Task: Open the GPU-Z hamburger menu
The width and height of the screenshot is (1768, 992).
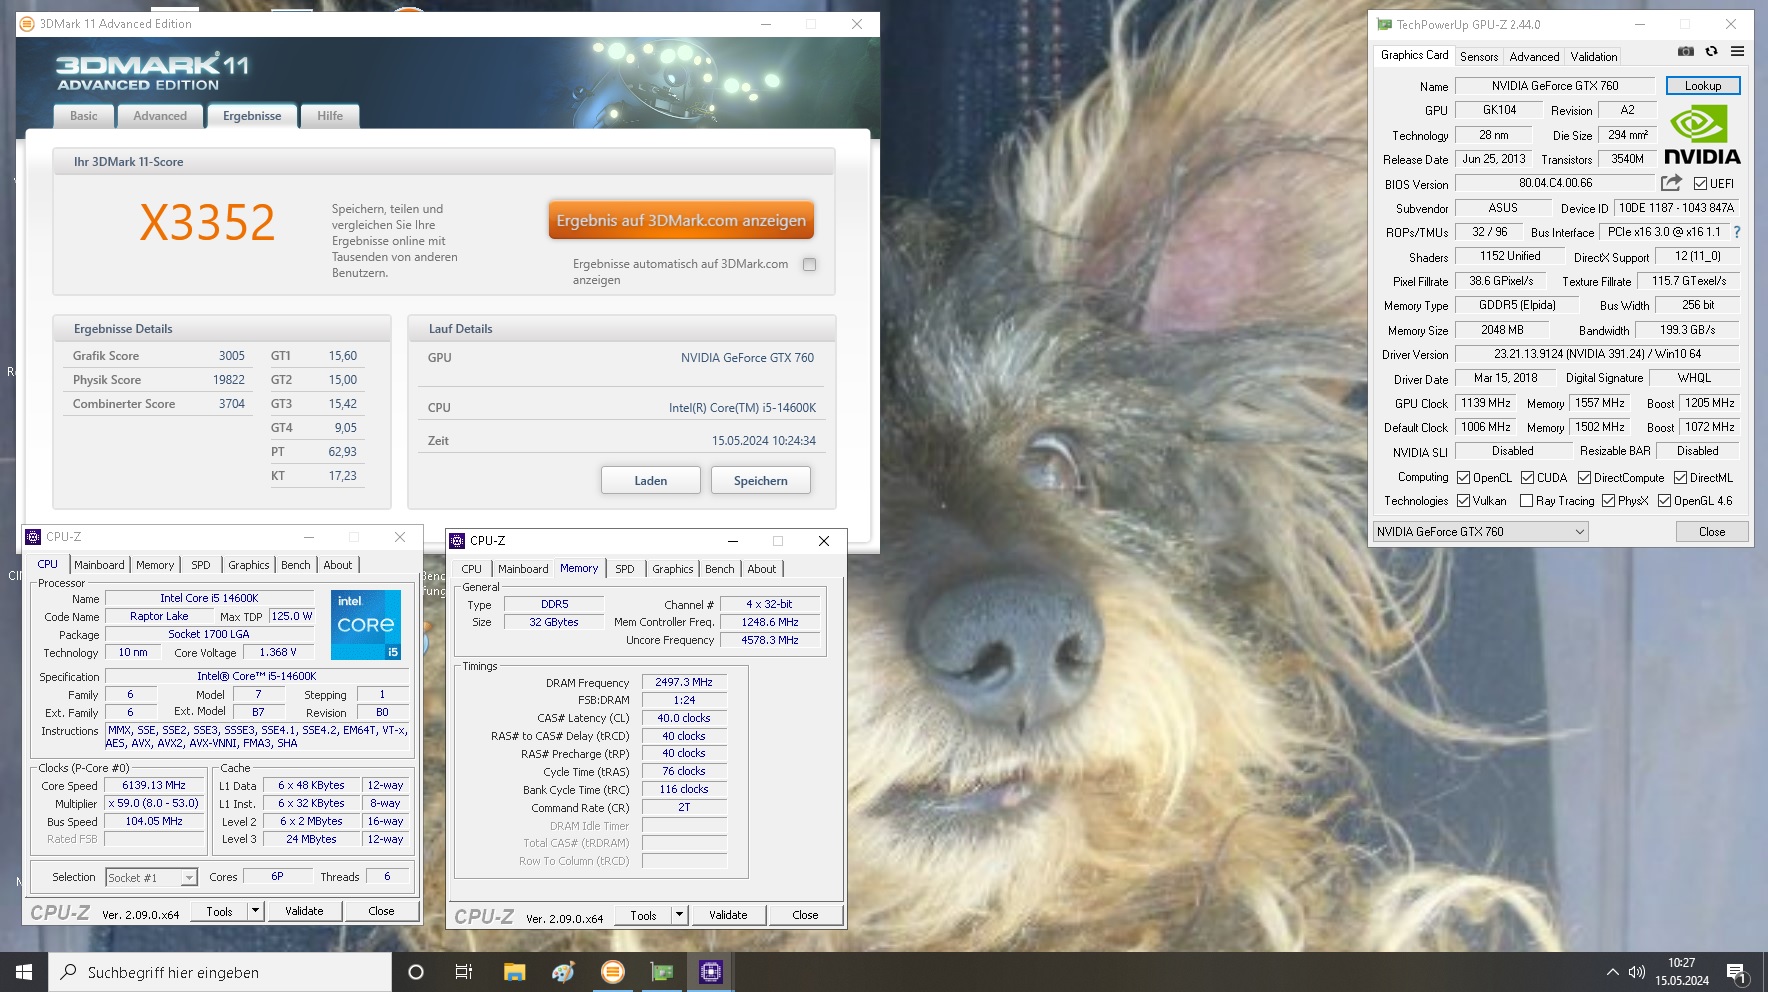Action: click(1737, 52)
